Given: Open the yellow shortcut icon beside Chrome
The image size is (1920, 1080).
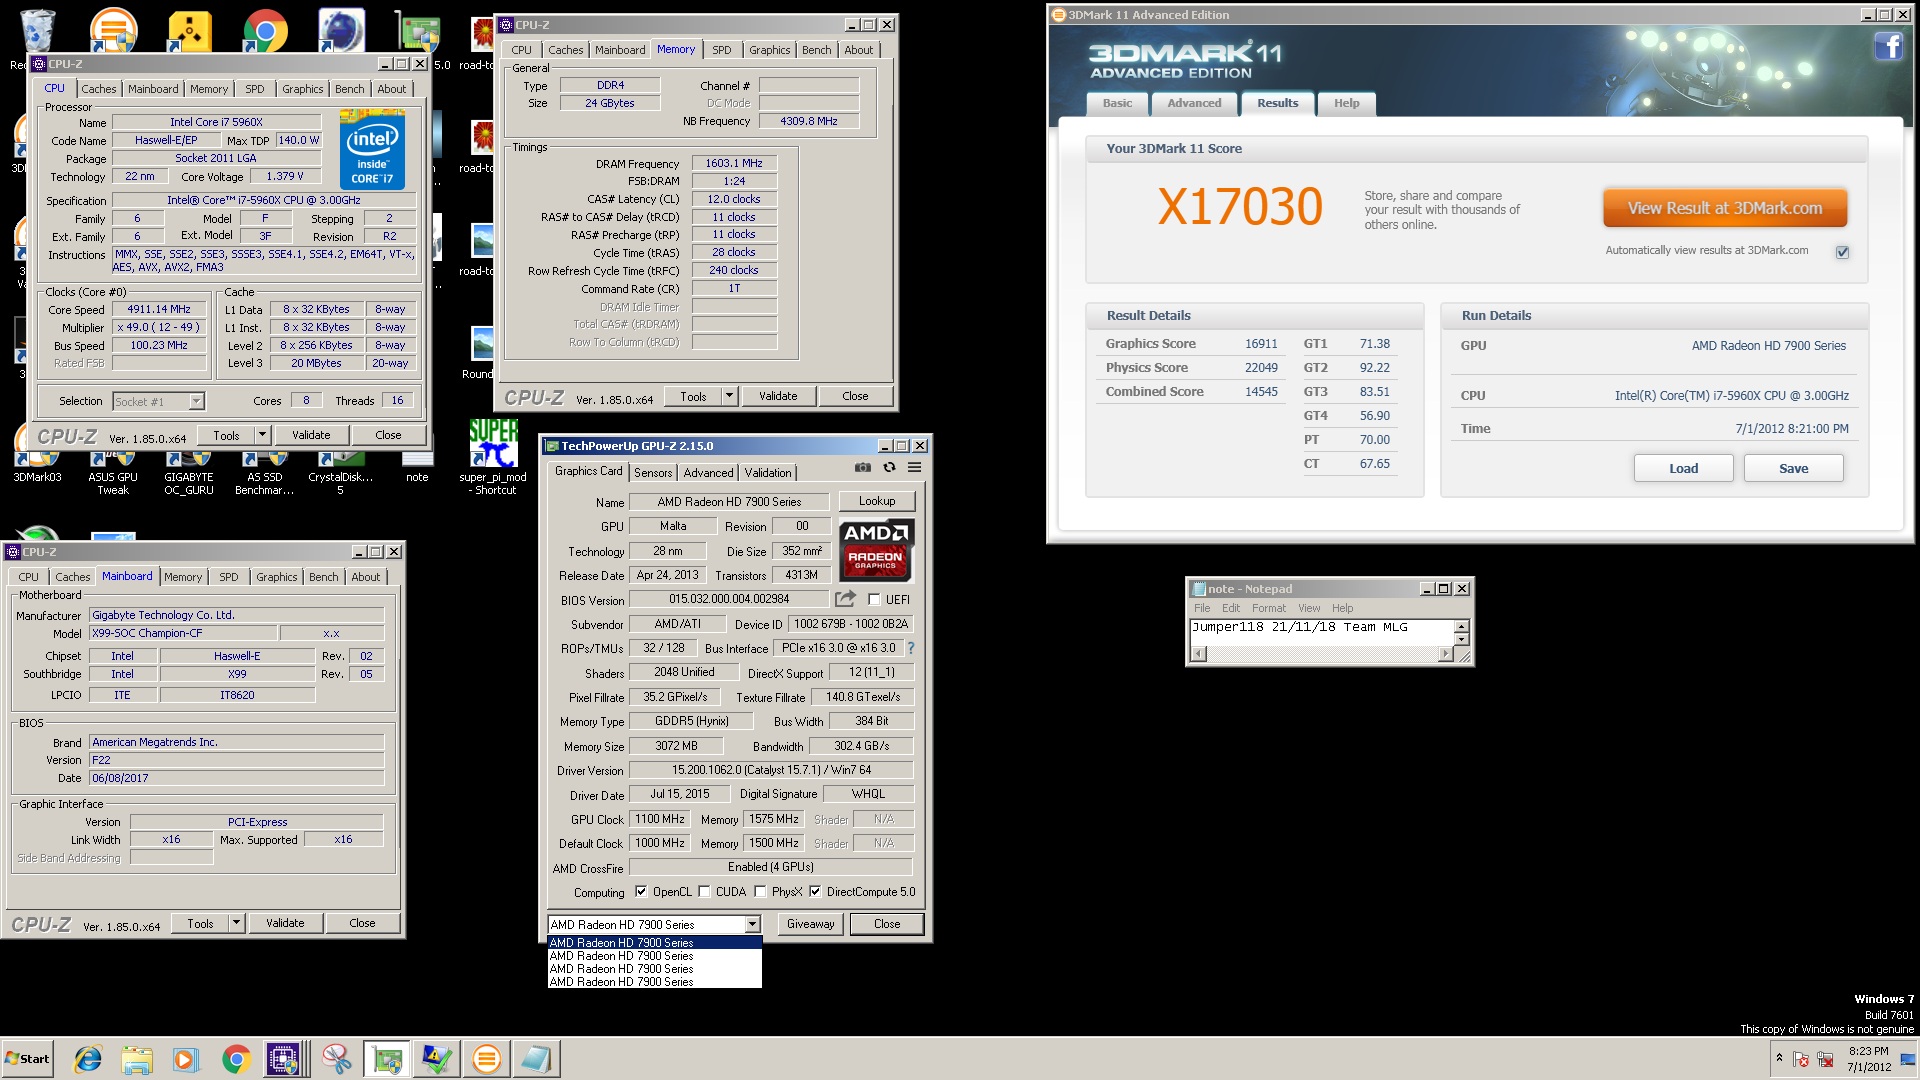Looking at the screenshot, I should coord(189,30).
